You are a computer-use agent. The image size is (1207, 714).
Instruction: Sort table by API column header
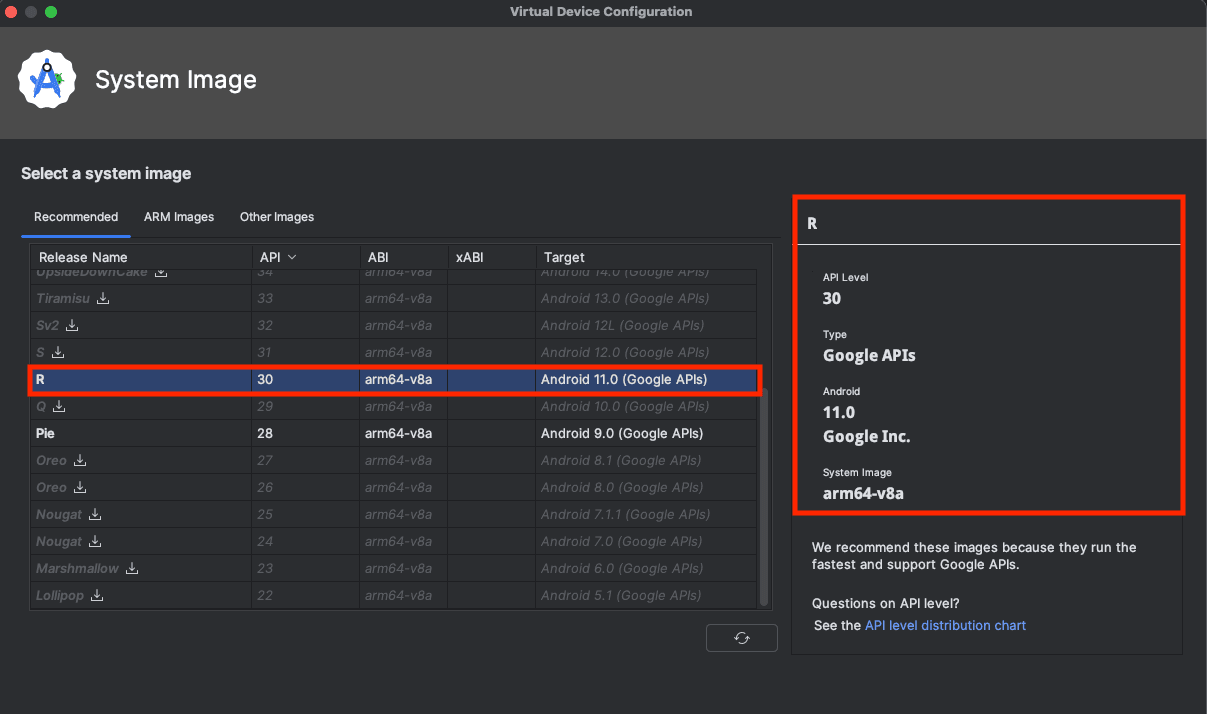coord(278,257)
